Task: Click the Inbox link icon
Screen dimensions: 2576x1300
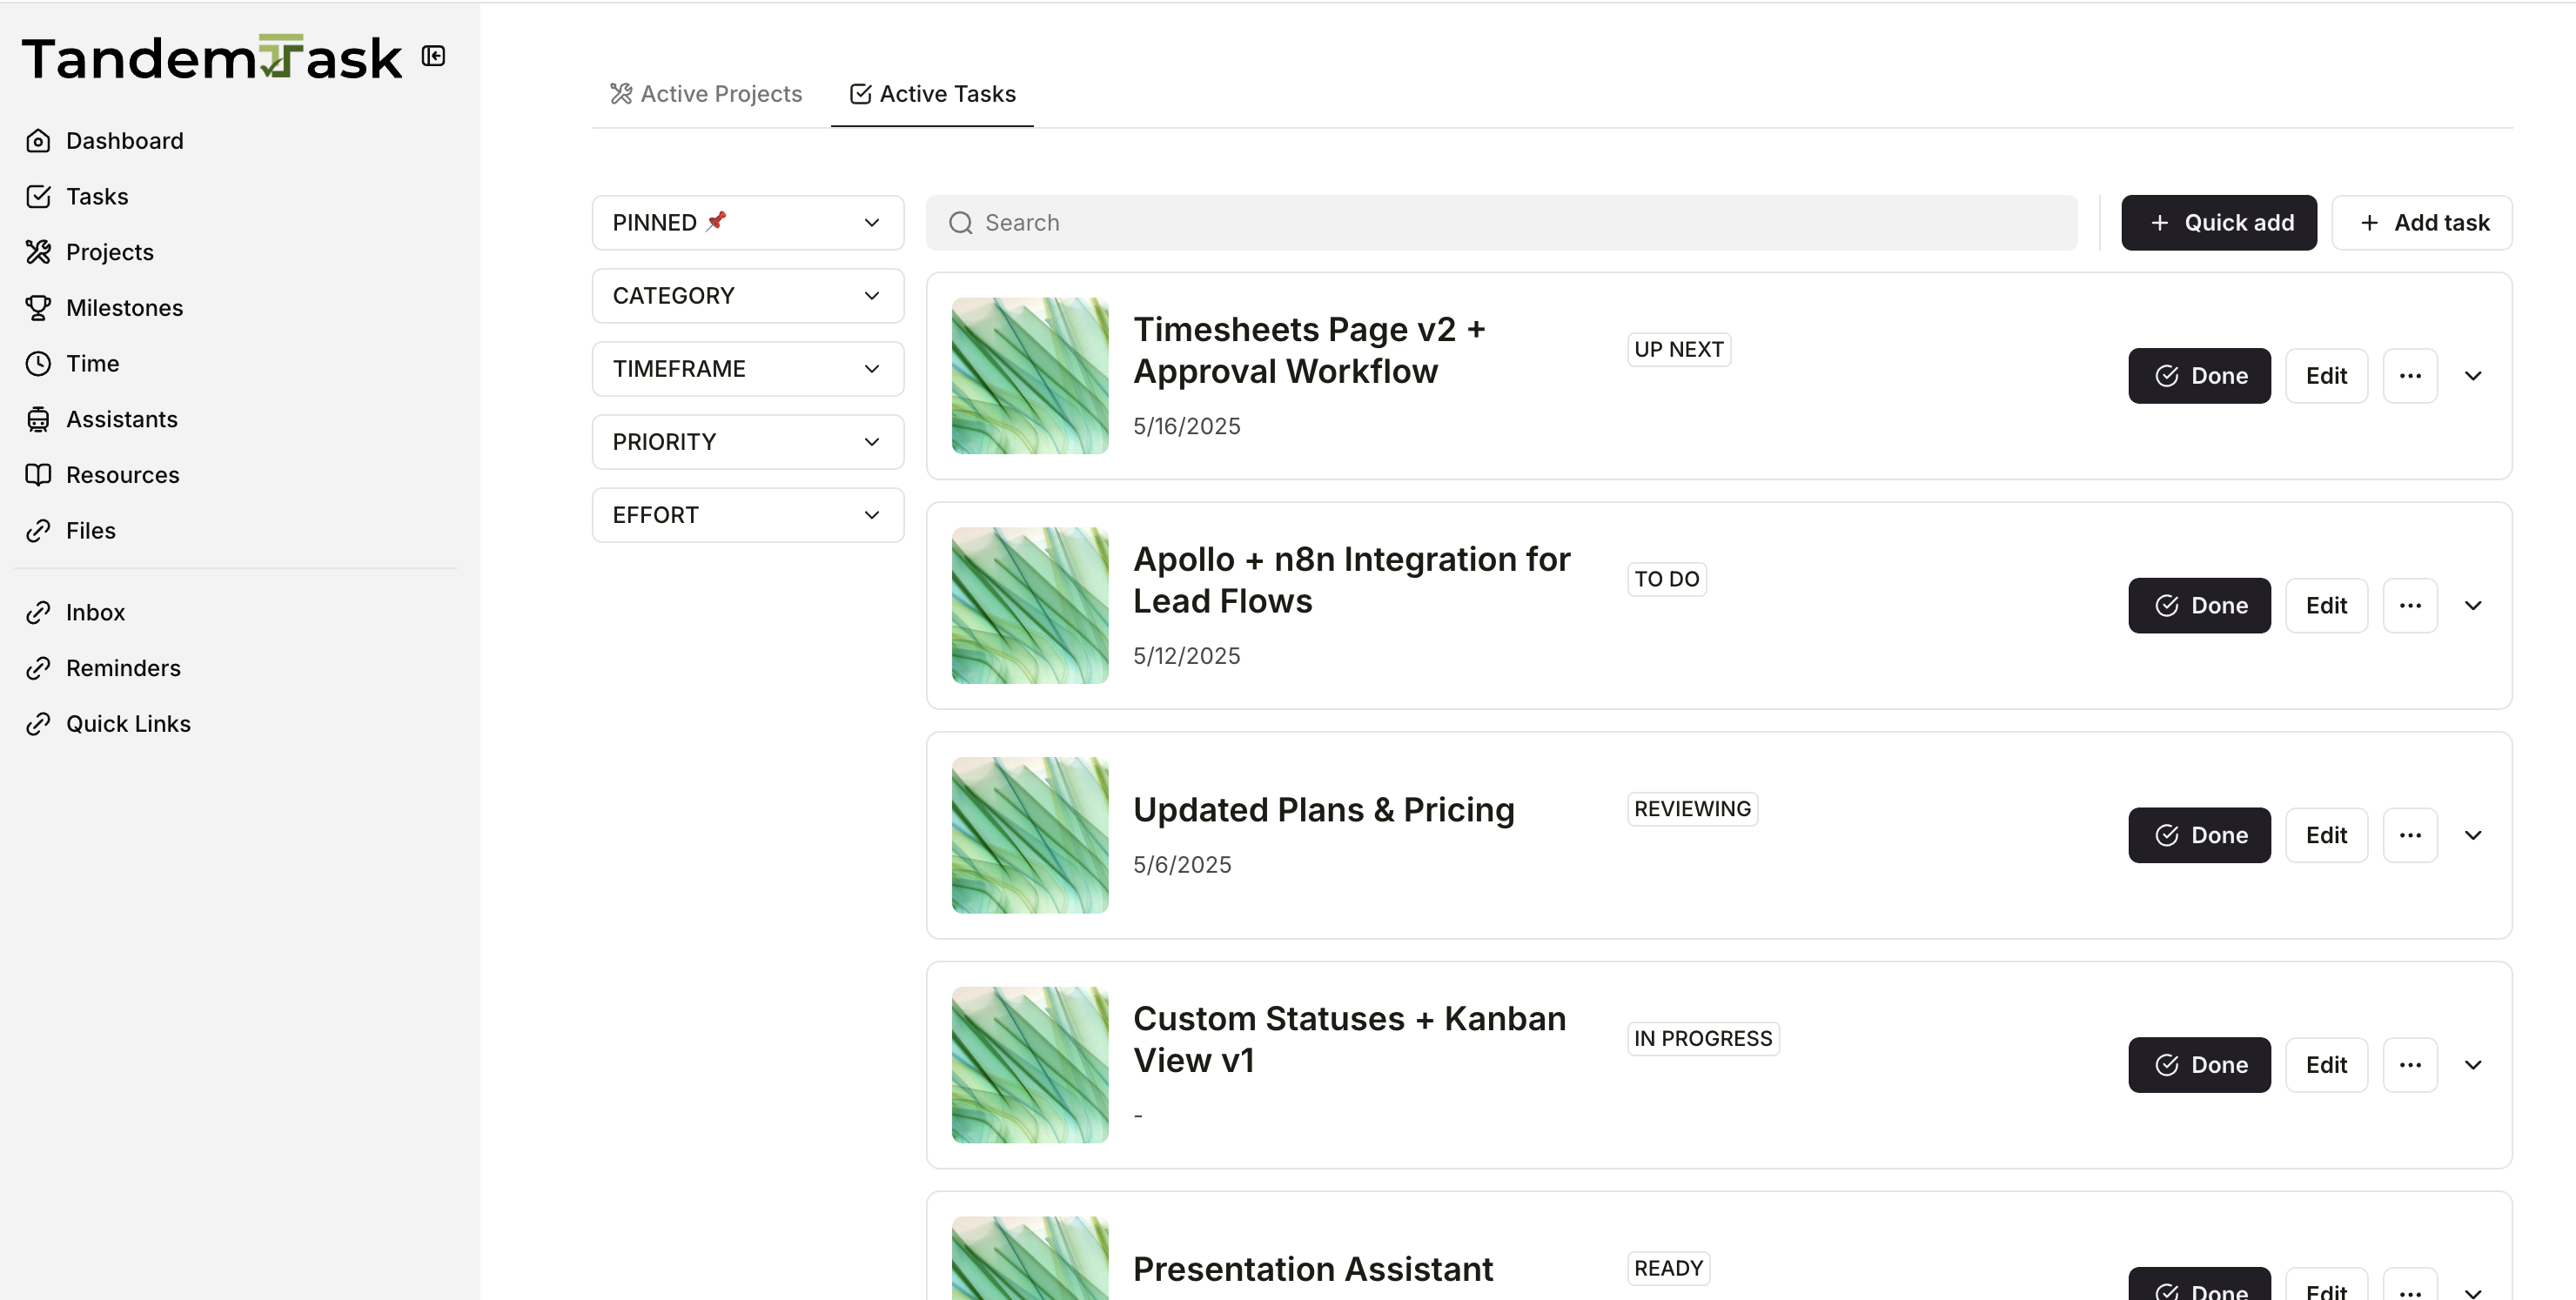Action: pyautogui.click(x=38, y=613)
